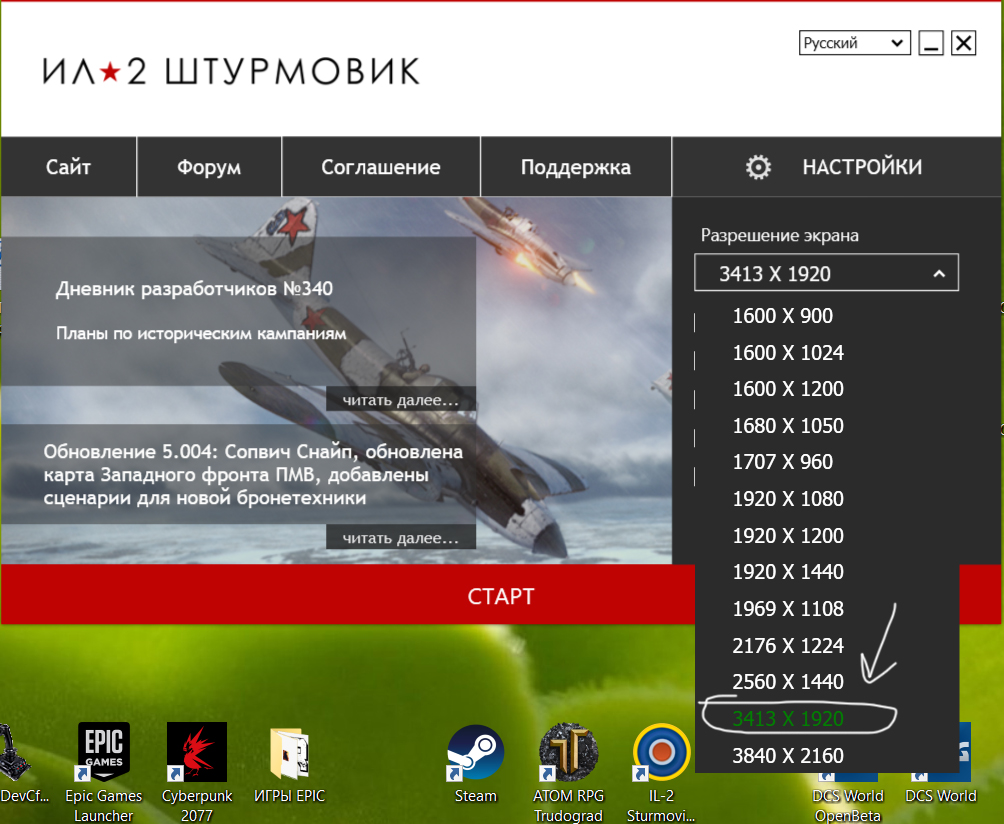Read more about Дневник разработчиков №340
This screenshot has width=1004, height=824.
coord(401,400)
